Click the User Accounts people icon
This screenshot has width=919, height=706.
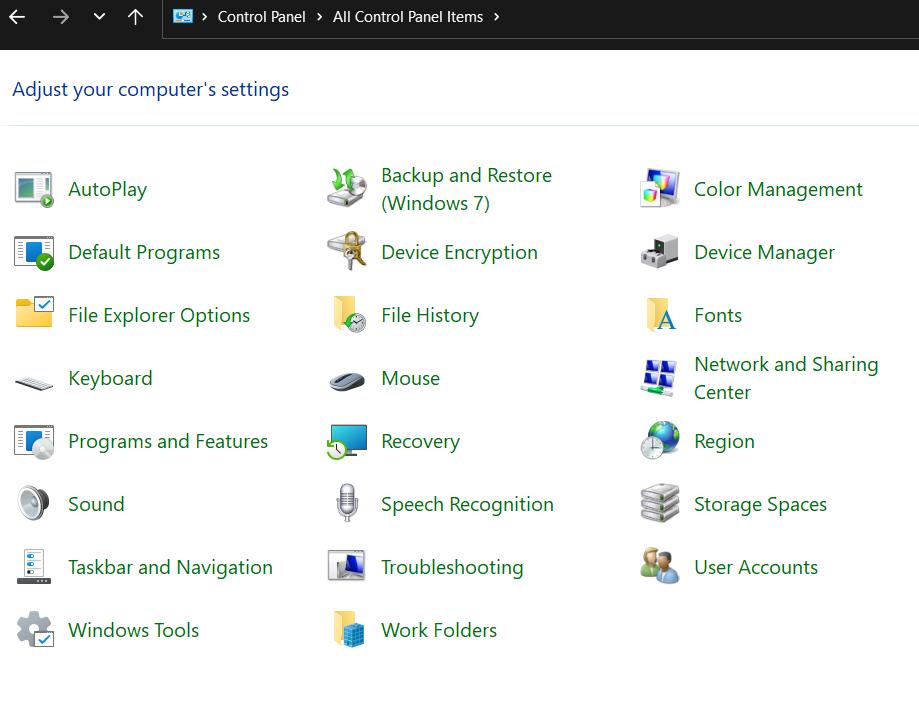point(660,565)
